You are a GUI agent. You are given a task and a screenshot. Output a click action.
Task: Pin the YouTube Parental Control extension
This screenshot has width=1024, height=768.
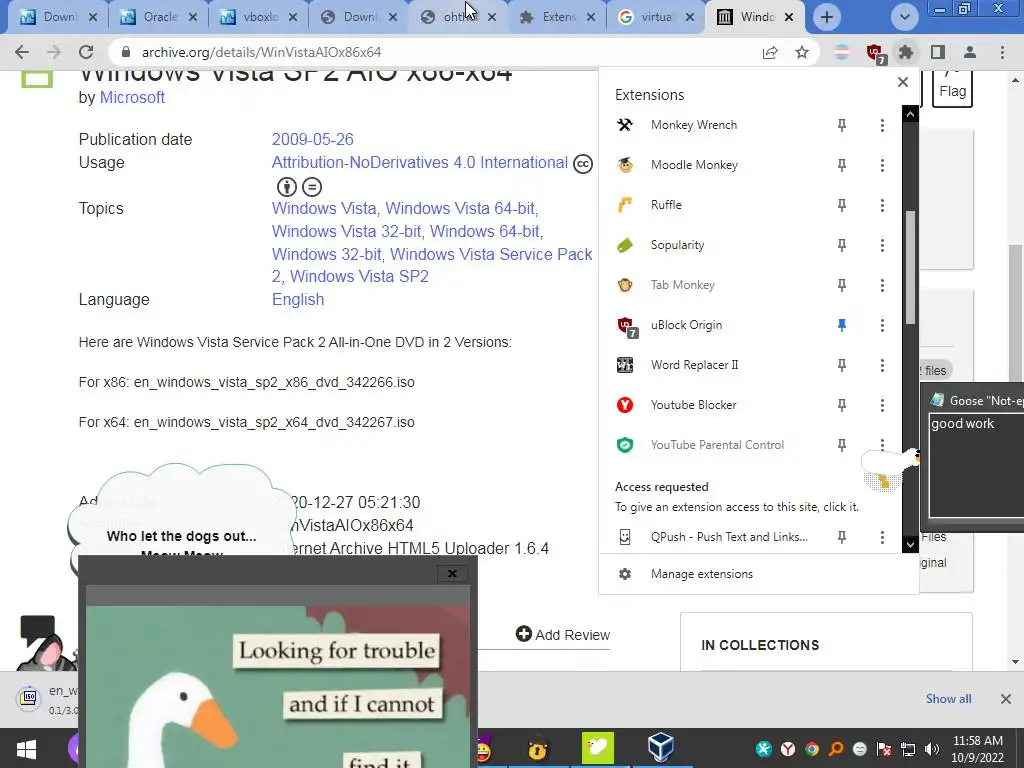(x=842, y=445)
